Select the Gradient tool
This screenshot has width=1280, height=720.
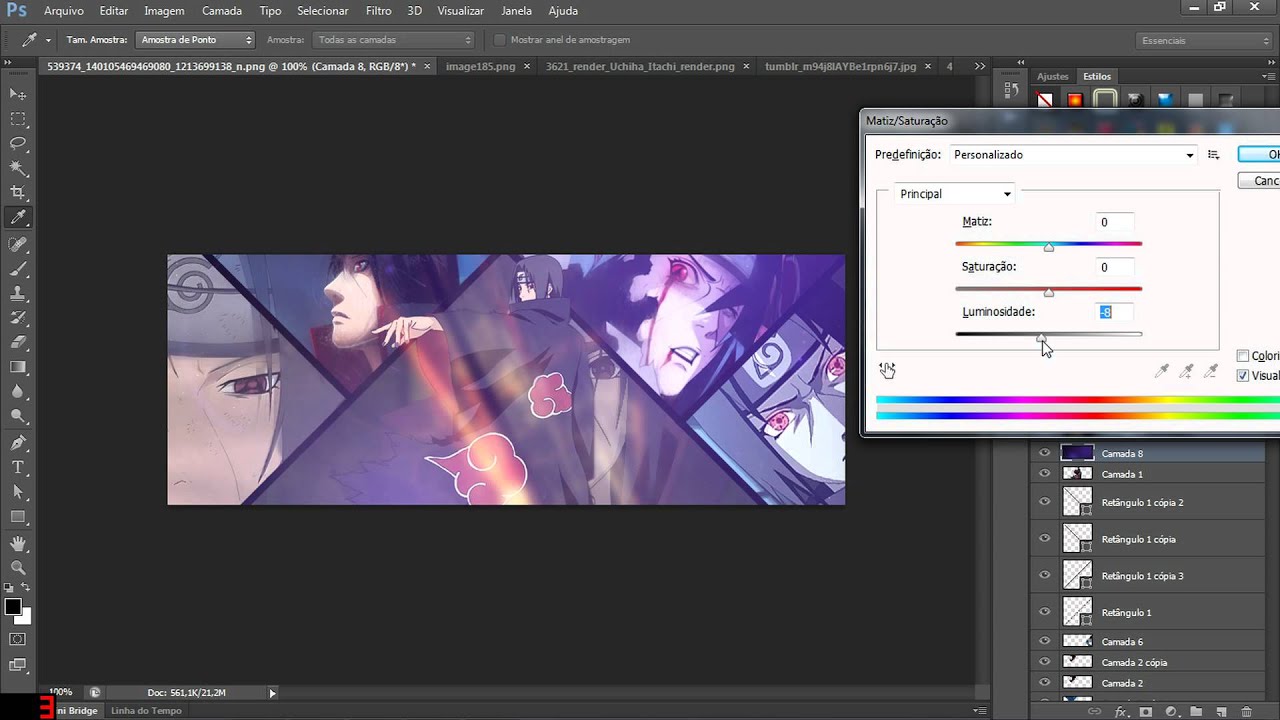tap(18, 367)
